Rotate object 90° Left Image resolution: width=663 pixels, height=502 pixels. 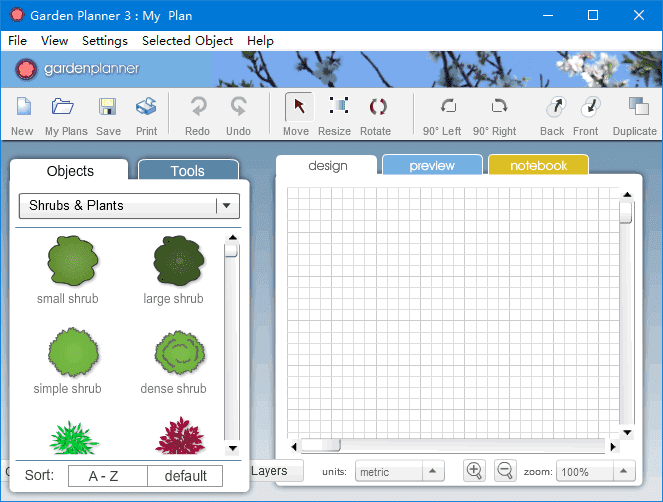pyautogui.click(x=442, y=107)
